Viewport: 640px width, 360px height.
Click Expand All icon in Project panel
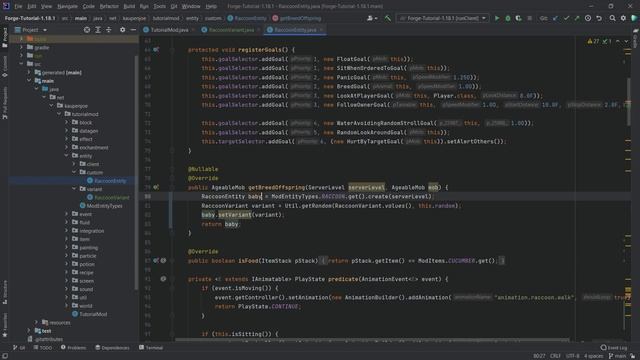click(x=98, y=30)
